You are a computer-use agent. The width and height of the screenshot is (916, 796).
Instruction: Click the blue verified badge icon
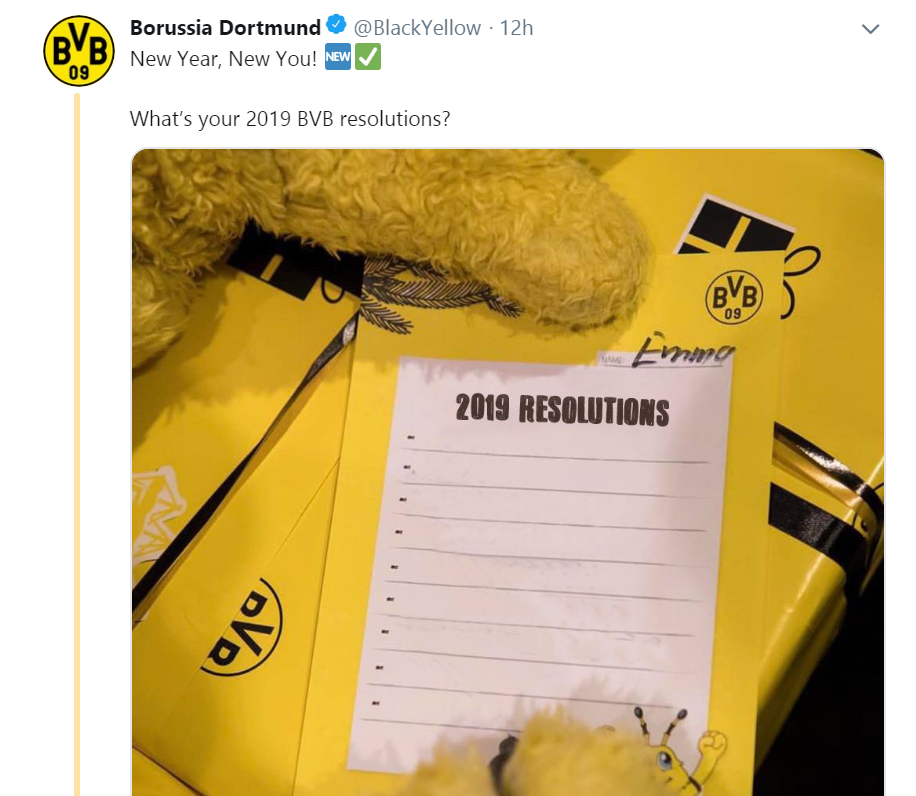(336, 25)
